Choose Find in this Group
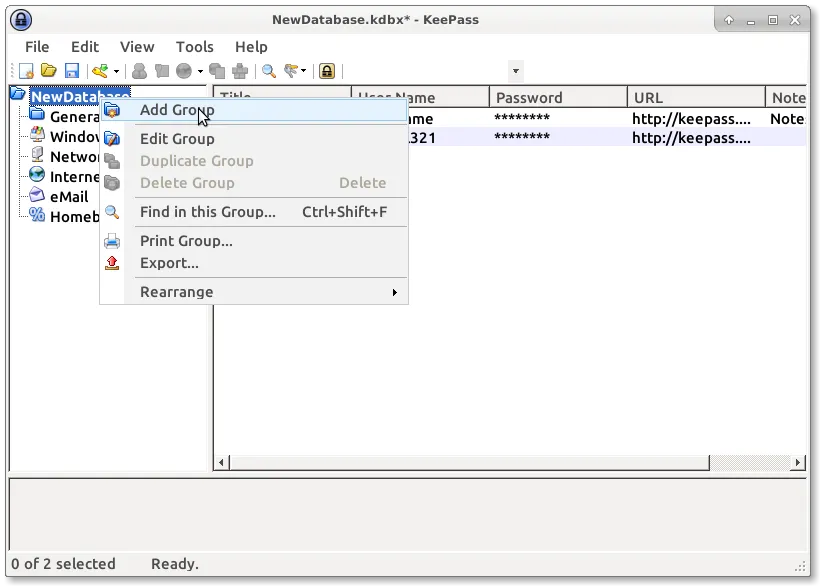 tap(207, 212)
